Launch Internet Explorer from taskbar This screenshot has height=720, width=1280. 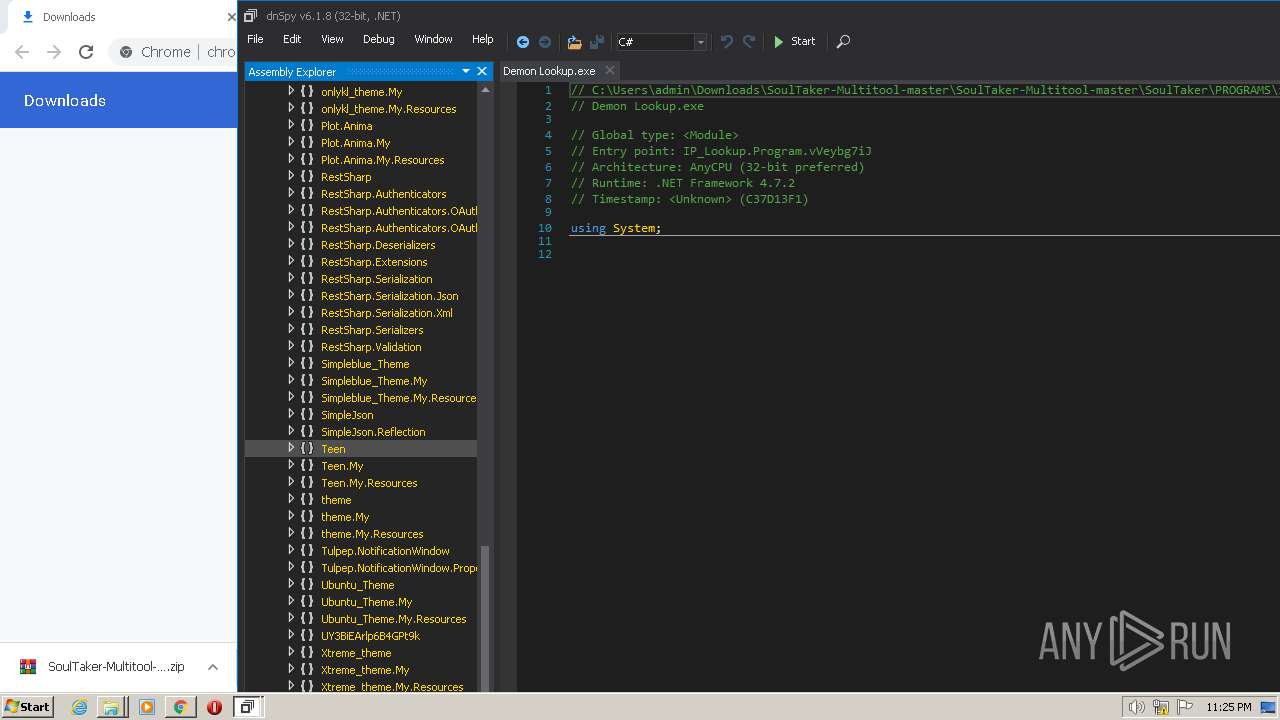79,707
